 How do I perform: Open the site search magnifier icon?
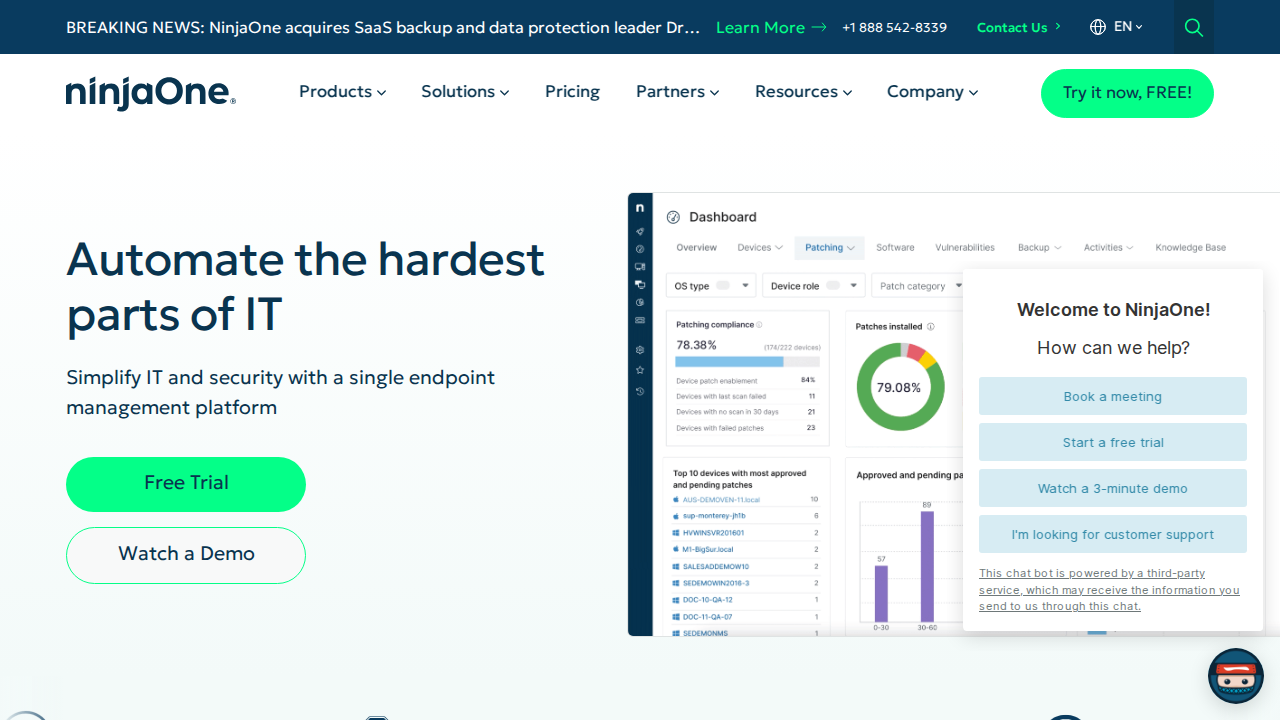point(1193,27)
